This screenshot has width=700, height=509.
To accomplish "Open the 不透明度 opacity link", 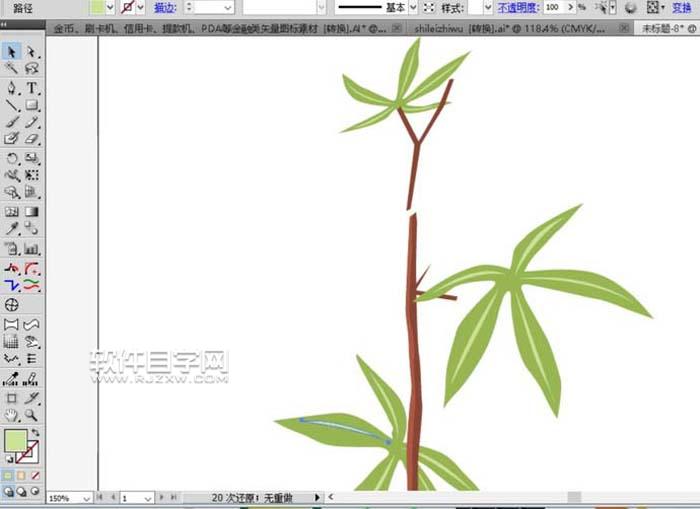I will click(x=516, y=7).
